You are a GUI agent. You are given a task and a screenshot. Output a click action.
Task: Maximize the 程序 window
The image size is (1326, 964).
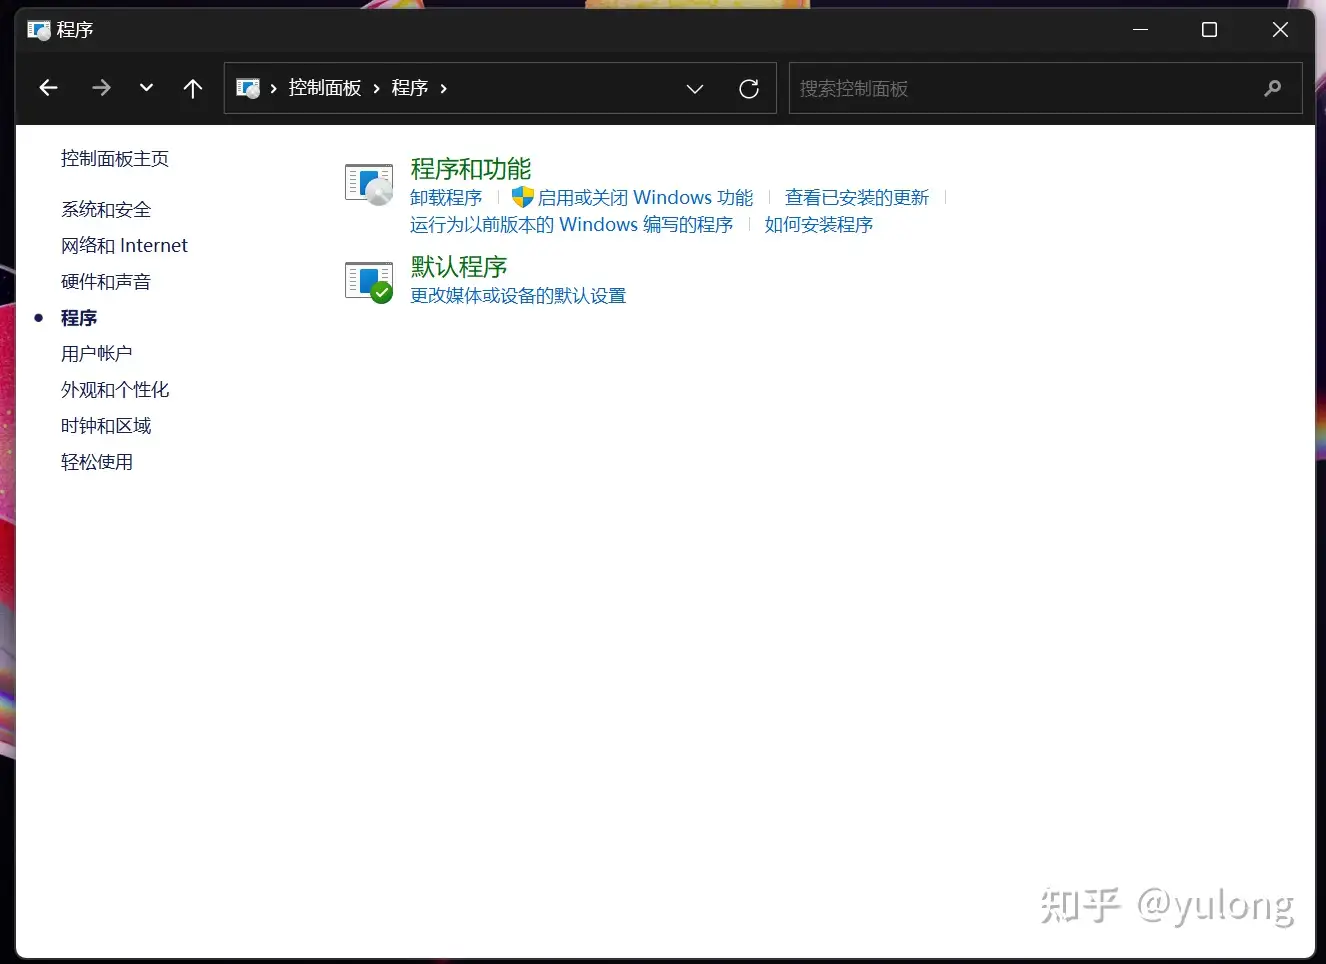(x=1209, y=30)
